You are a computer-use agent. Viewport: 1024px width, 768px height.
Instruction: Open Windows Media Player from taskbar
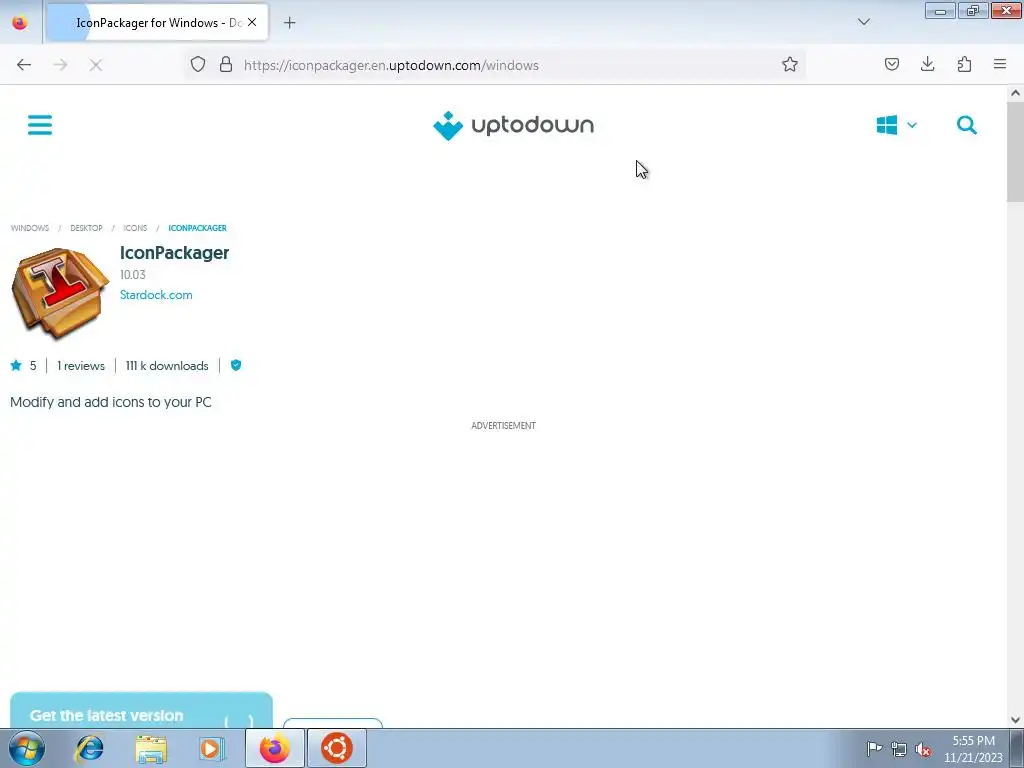(212, 748)
